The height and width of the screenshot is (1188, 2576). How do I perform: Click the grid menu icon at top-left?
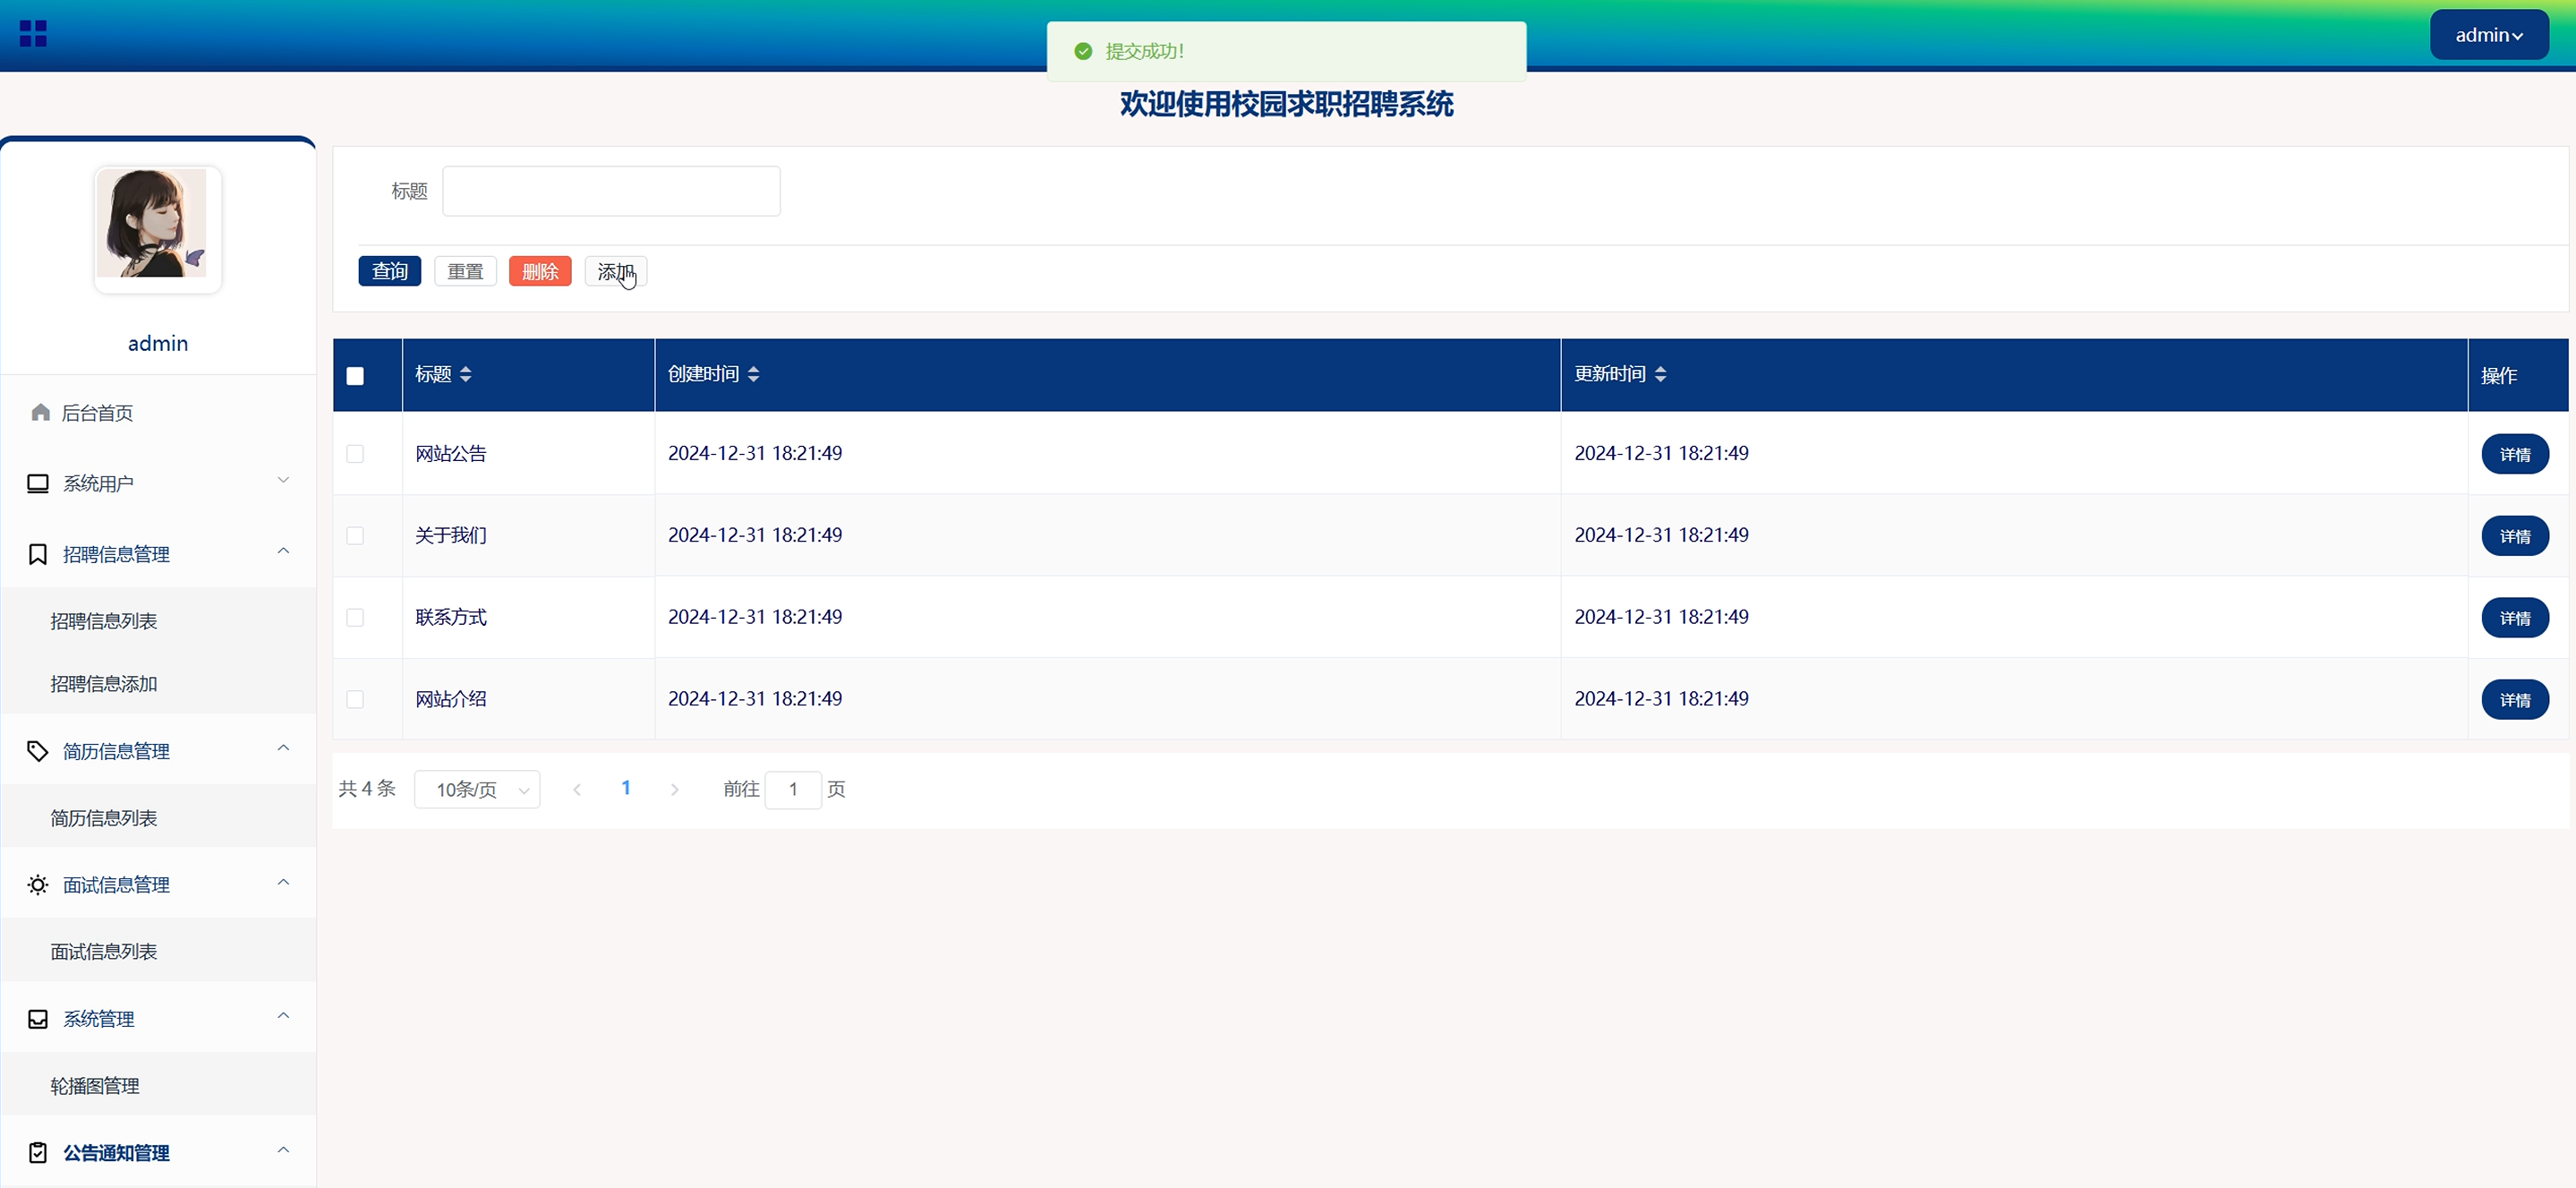tap(33, 34)
